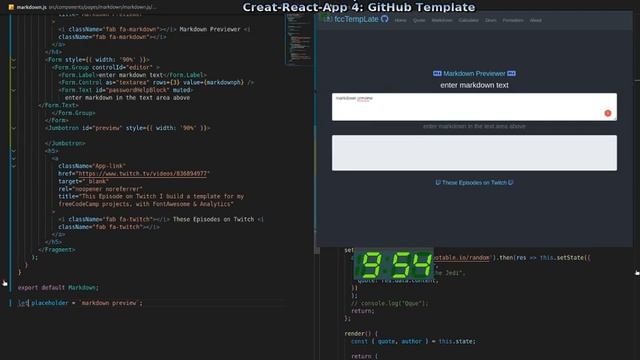
Task: Click the target="_blank" code line
Action: [84, 181]
